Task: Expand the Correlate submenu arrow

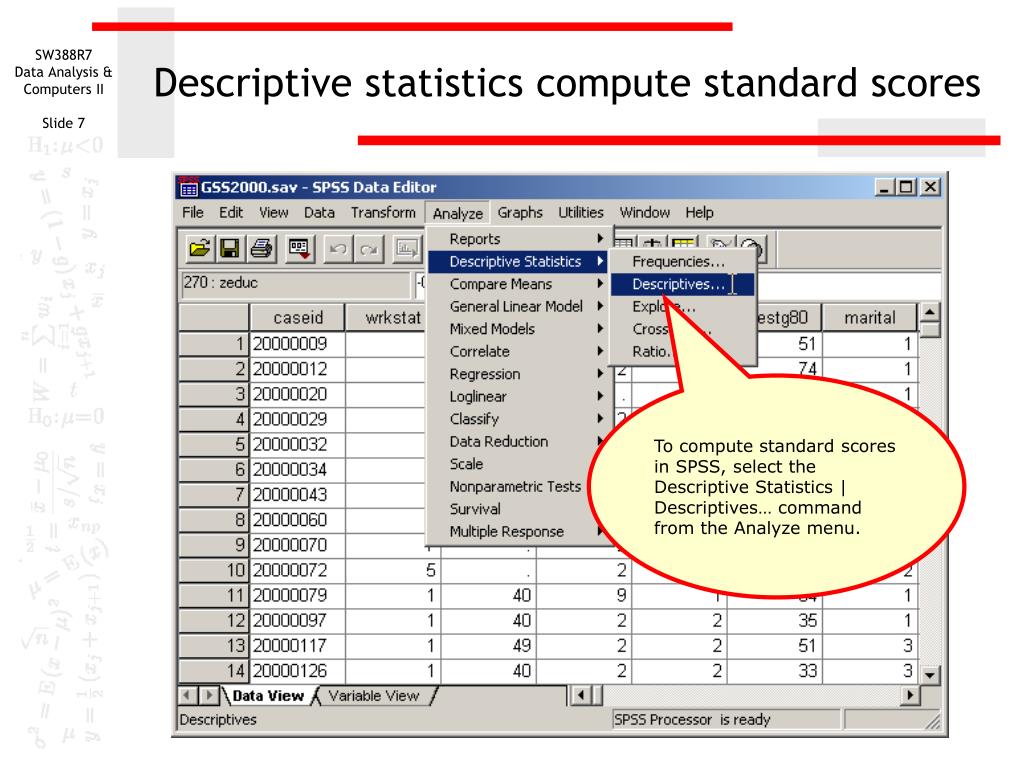Action: click(600, 351)
